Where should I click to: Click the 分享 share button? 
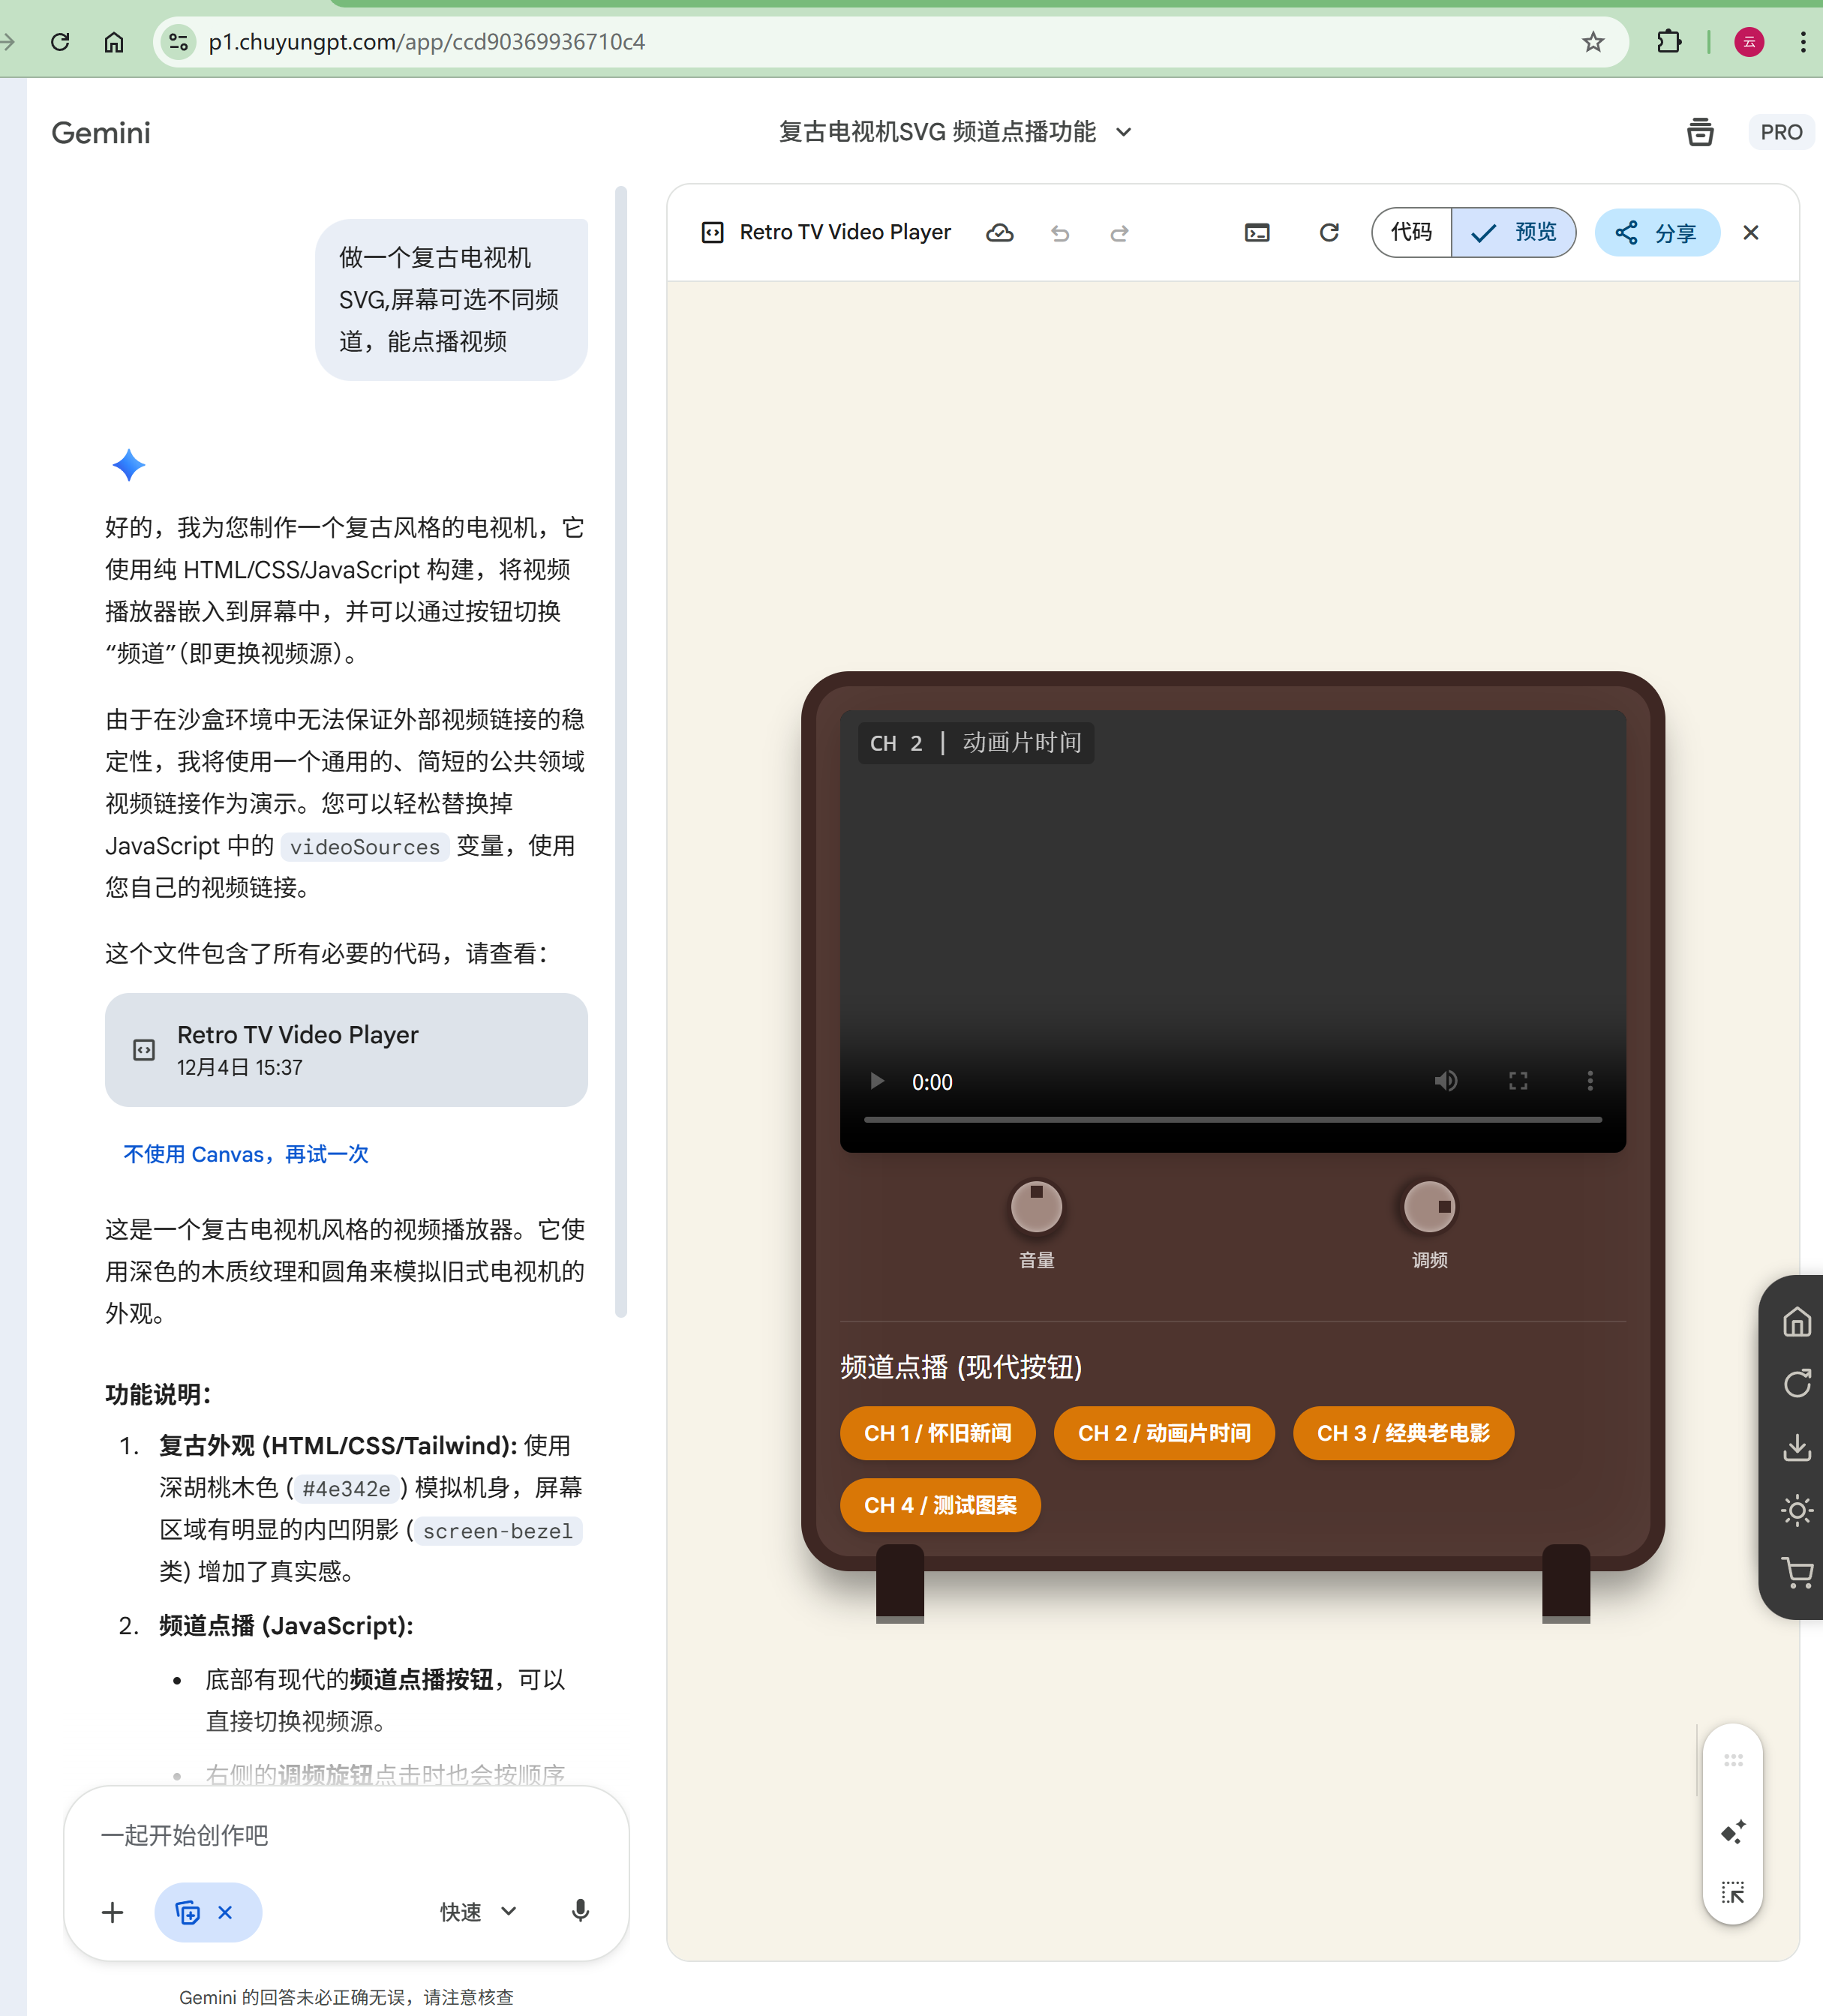(x=1656, y=233)
